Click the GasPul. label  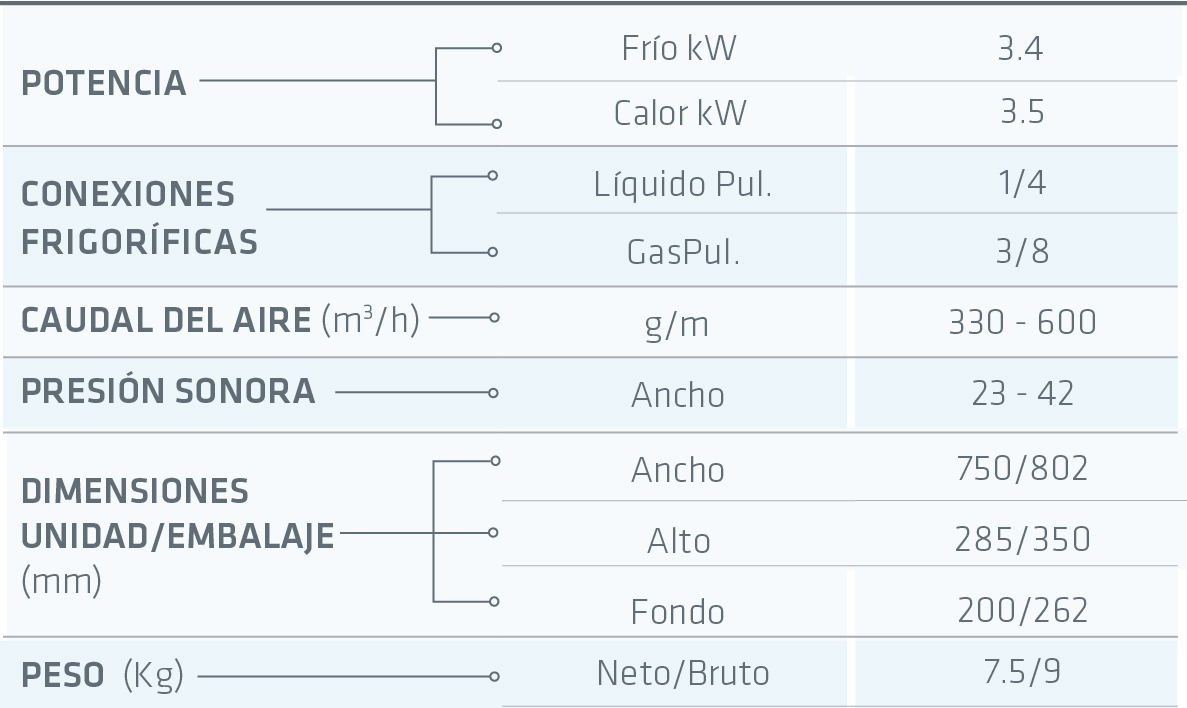click(x=684, y=252)
